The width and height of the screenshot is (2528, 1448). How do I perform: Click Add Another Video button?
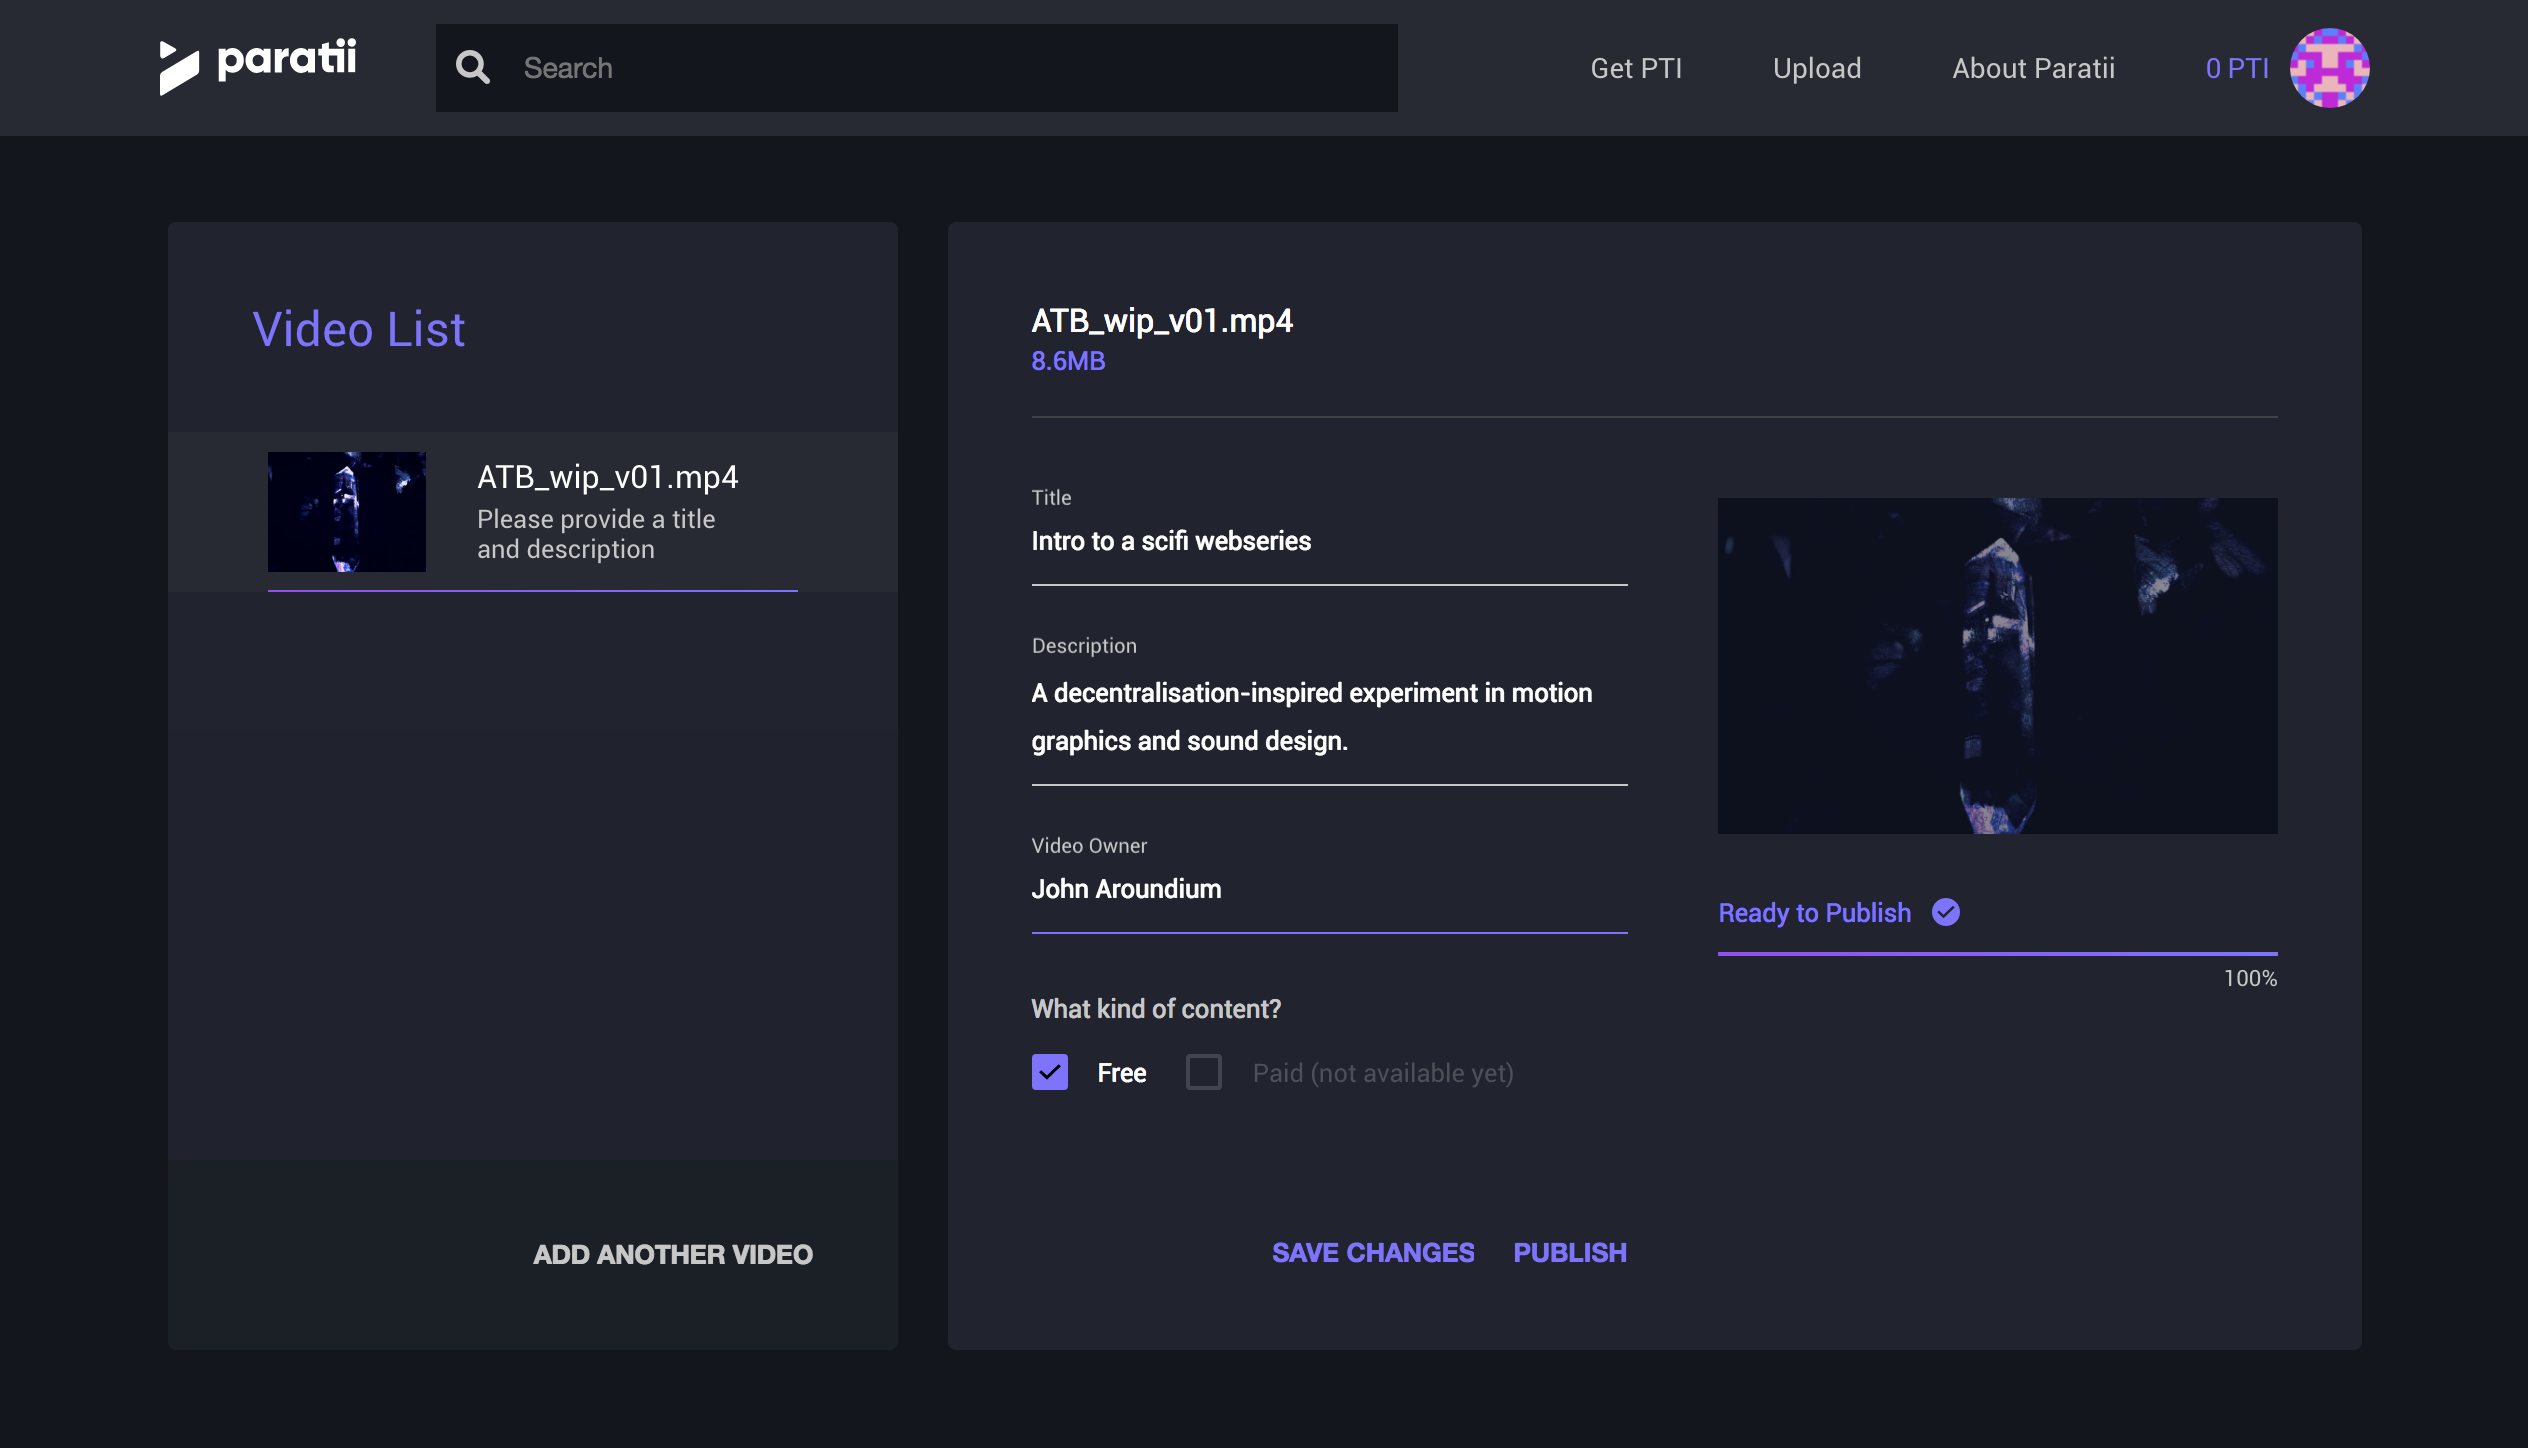point(672,1254)
